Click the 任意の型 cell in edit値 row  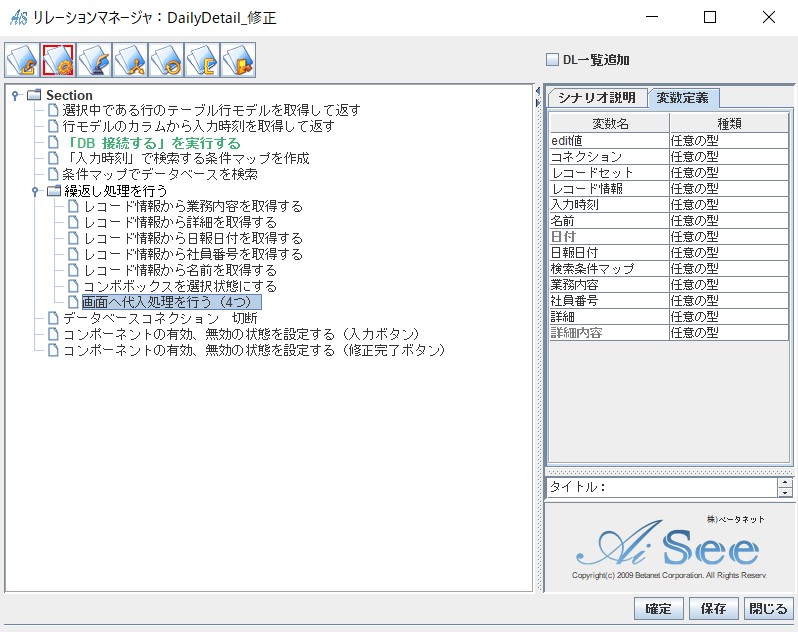tap(729, 141)
